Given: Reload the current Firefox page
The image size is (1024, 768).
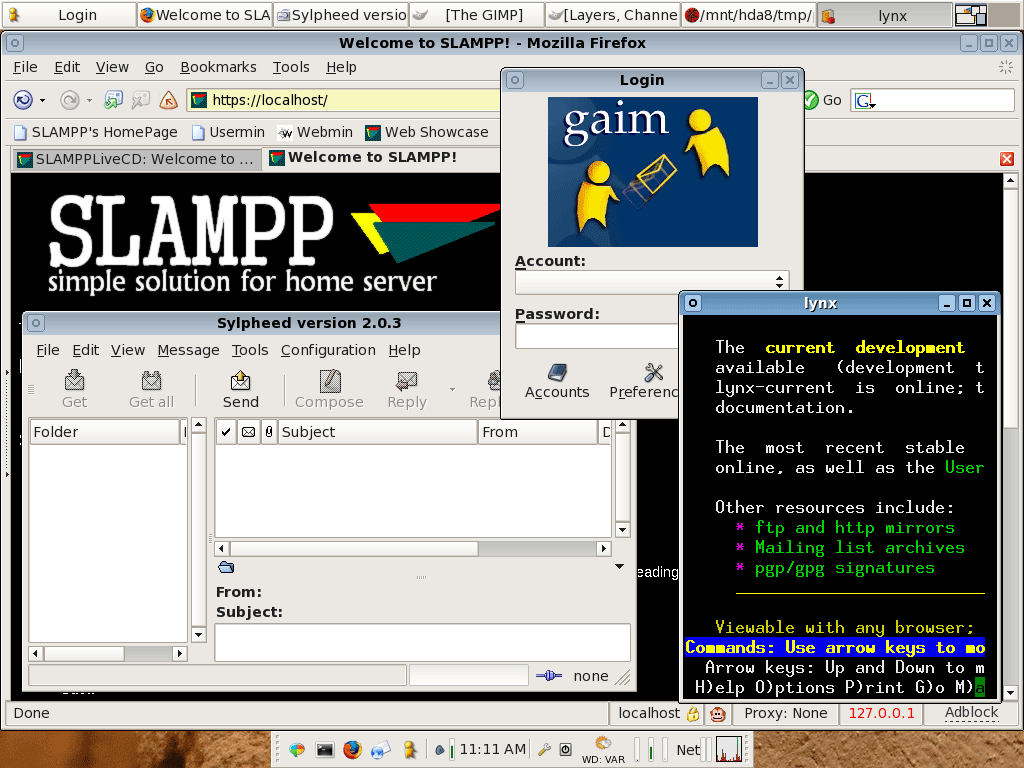Looking at the screenshot, I should tap(114, 100).
